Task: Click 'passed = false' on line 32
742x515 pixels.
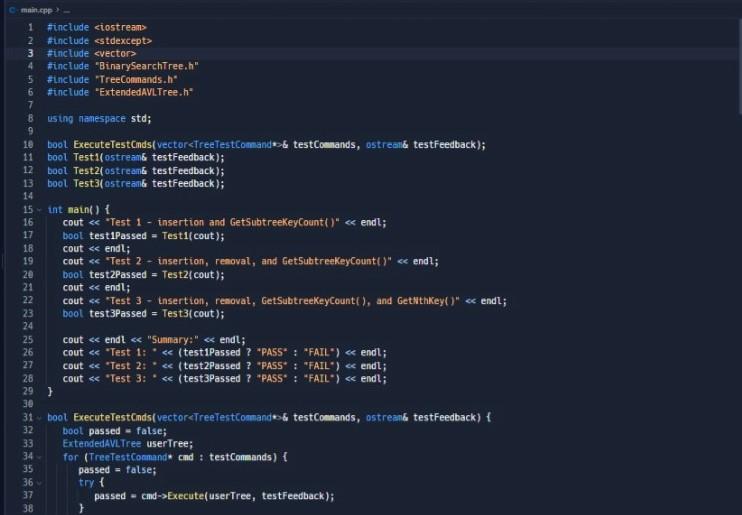Action: coord(125,431)
